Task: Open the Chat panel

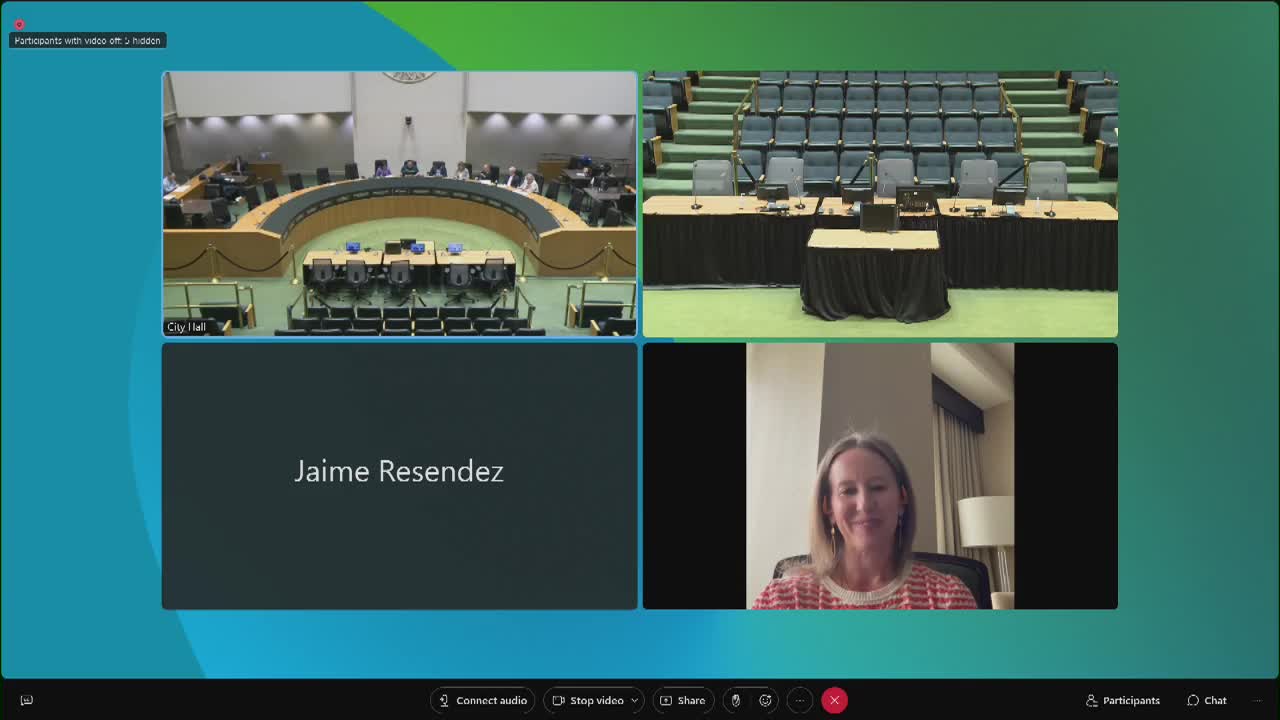Action: (x=1206, y=700)
